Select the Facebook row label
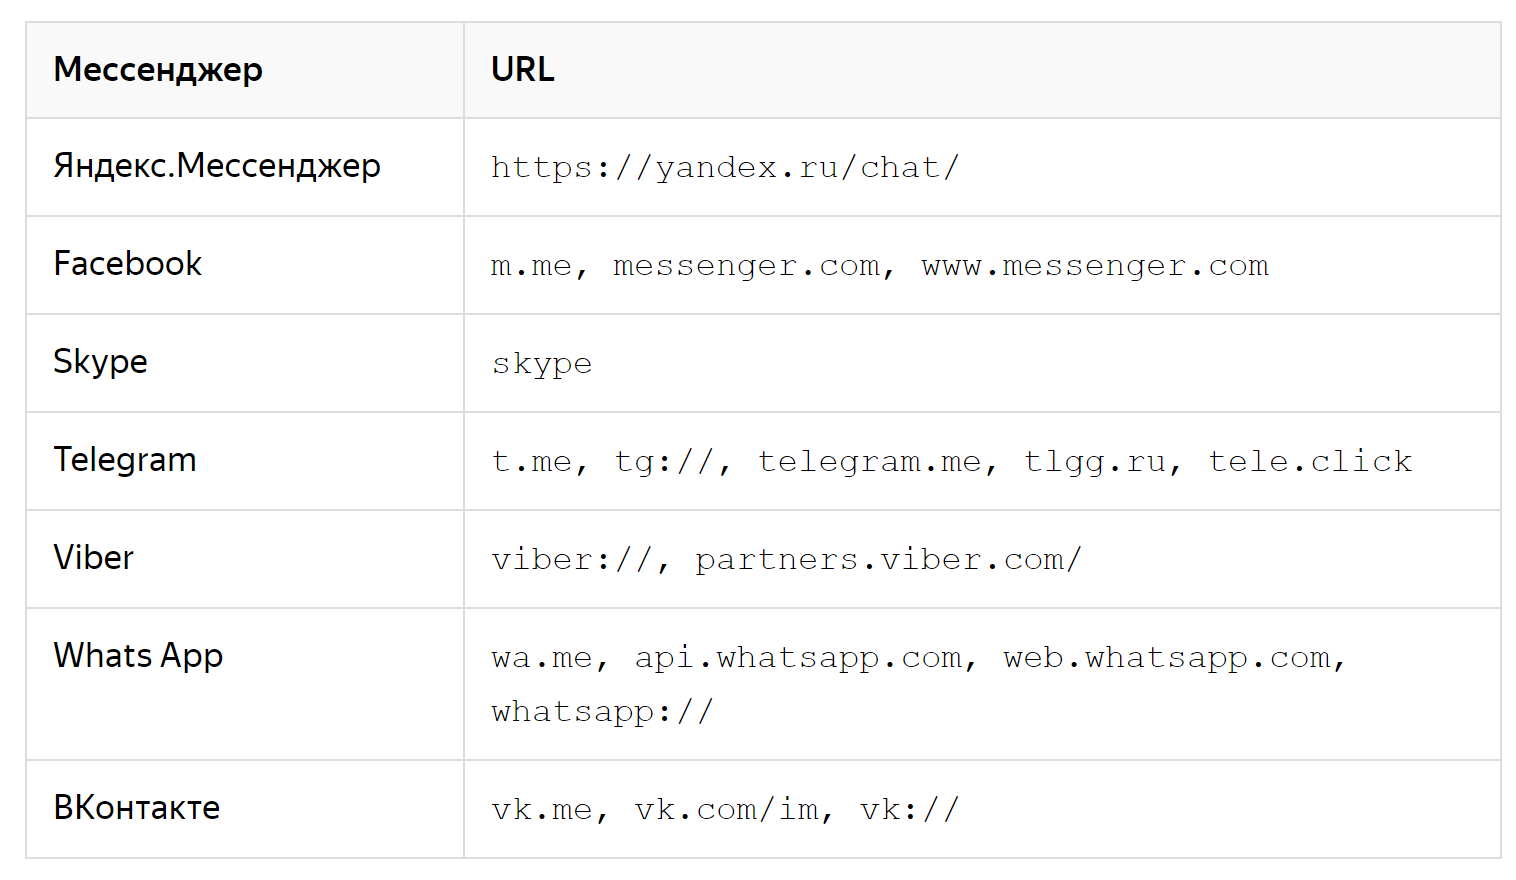The height and width of the screenshot is (880, 1516). 127,264
